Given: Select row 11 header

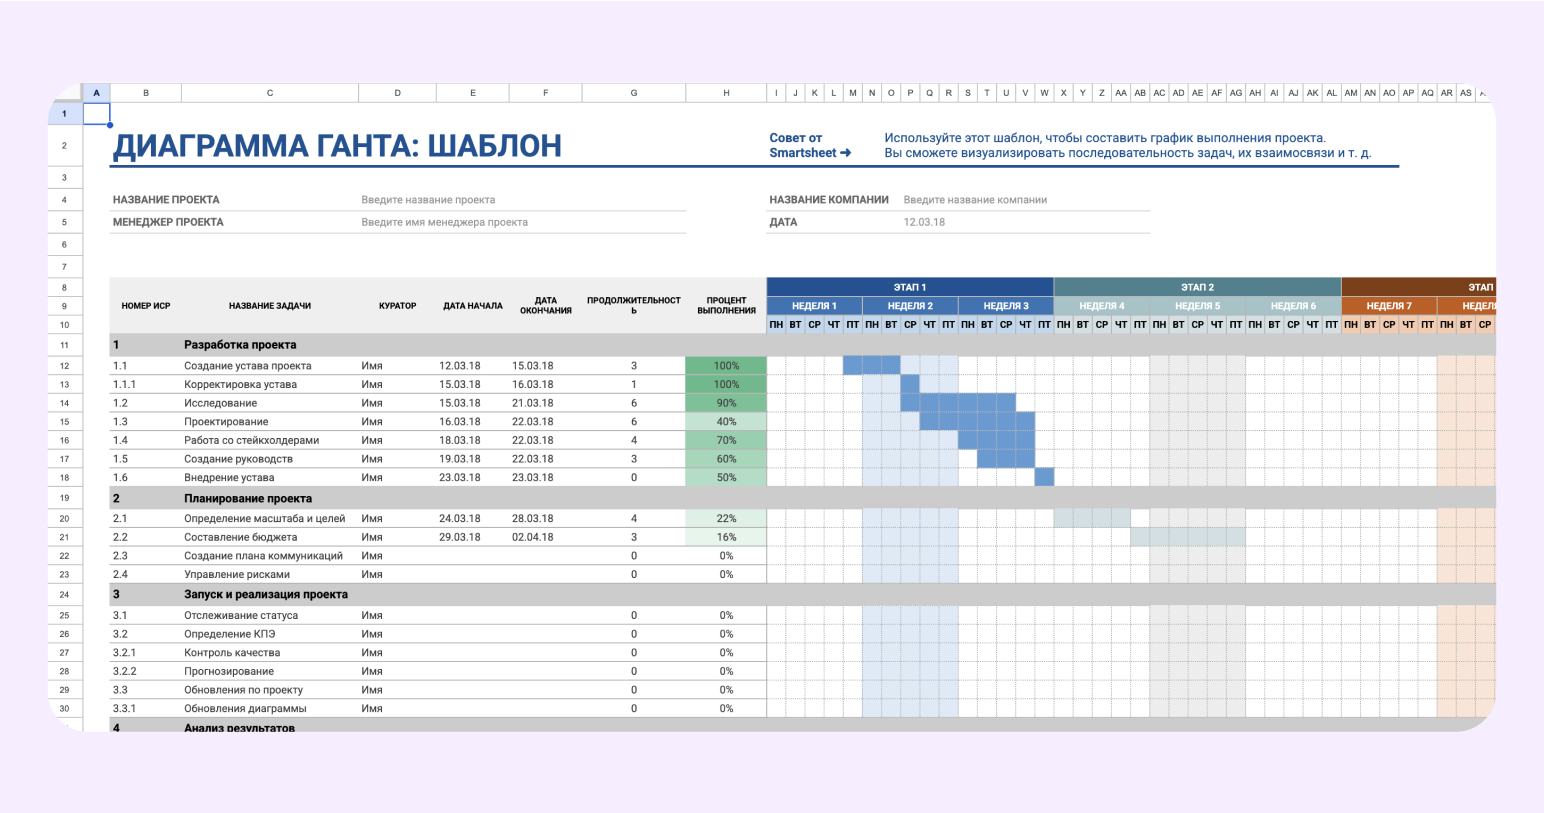Looking at the screenshot, I should pyautogui.click(x=64, y=345).
